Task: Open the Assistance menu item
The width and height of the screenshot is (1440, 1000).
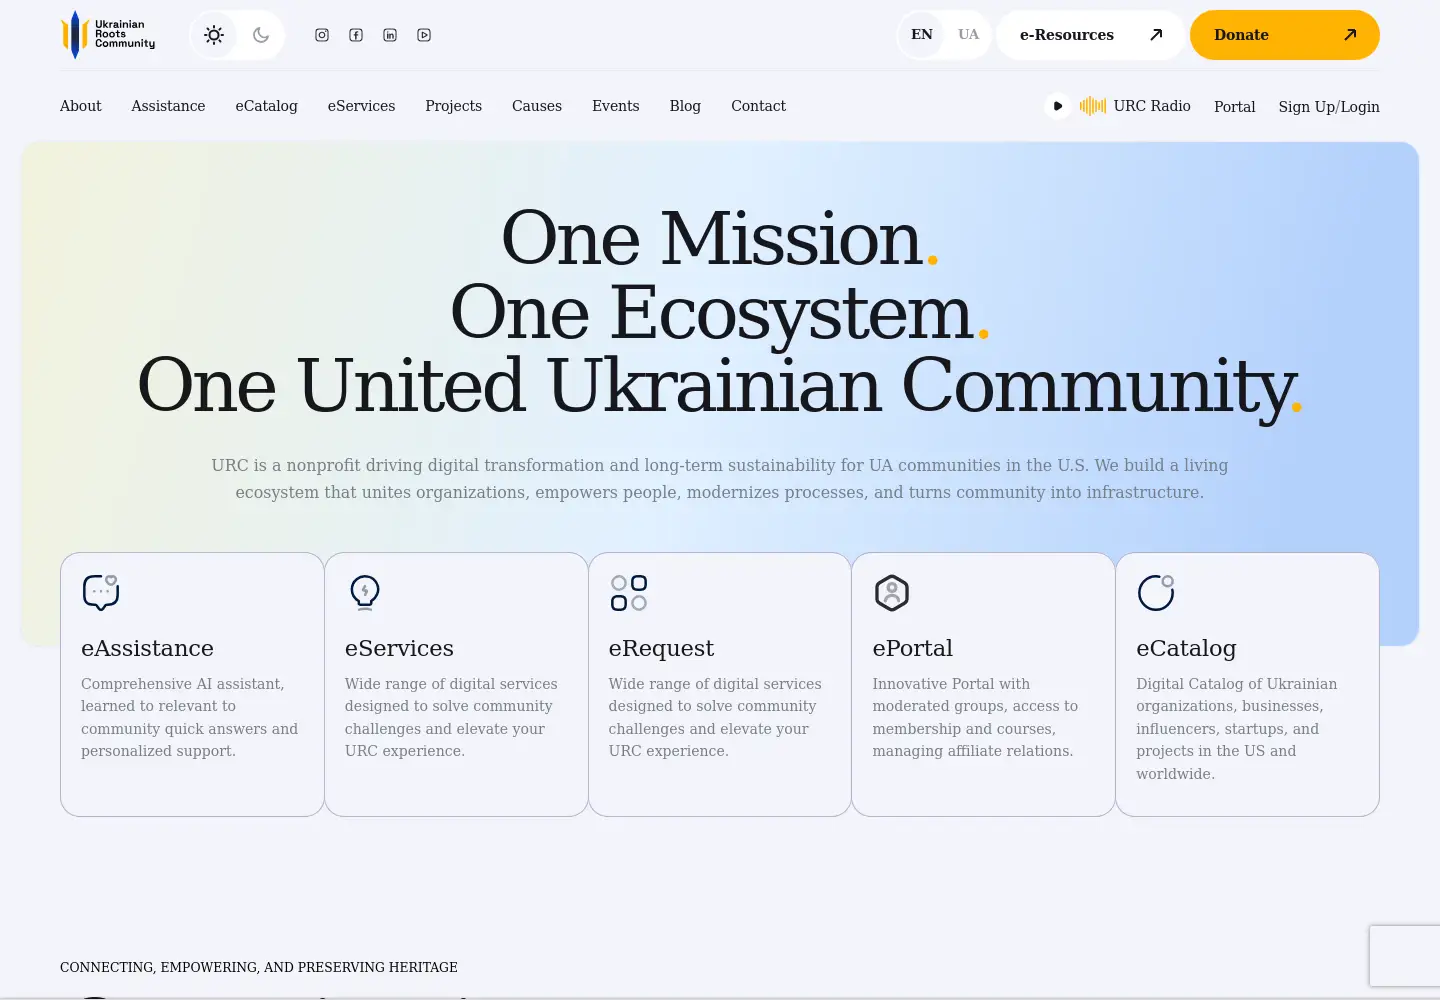Action: click(x=168, y=106)
